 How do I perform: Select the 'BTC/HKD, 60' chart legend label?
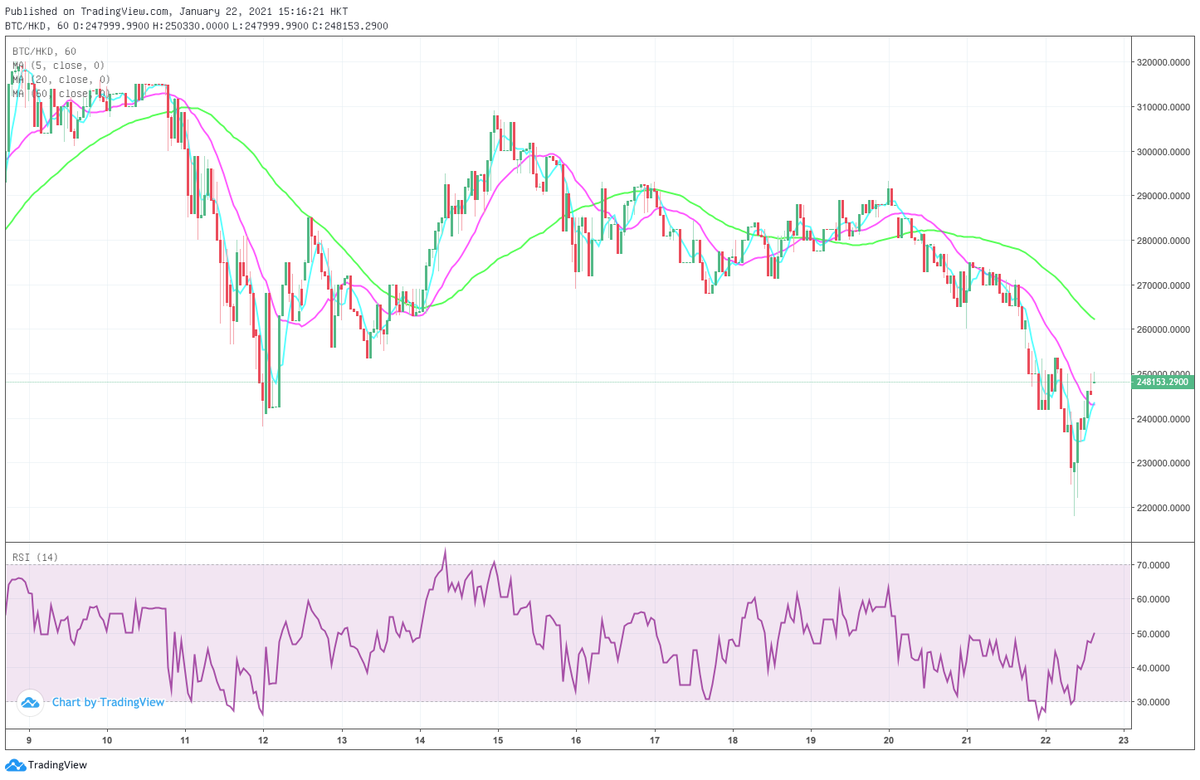[43, 51]
